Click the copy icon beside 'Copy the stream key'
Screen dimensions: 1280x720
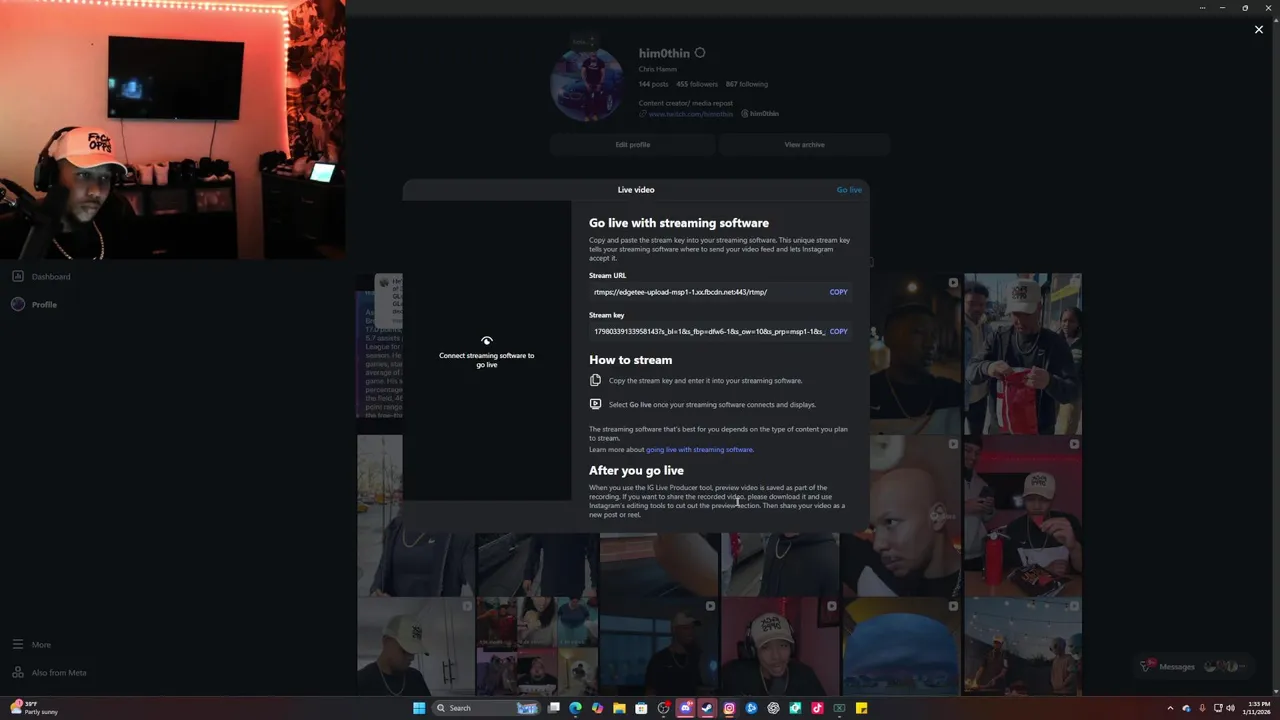595,380
